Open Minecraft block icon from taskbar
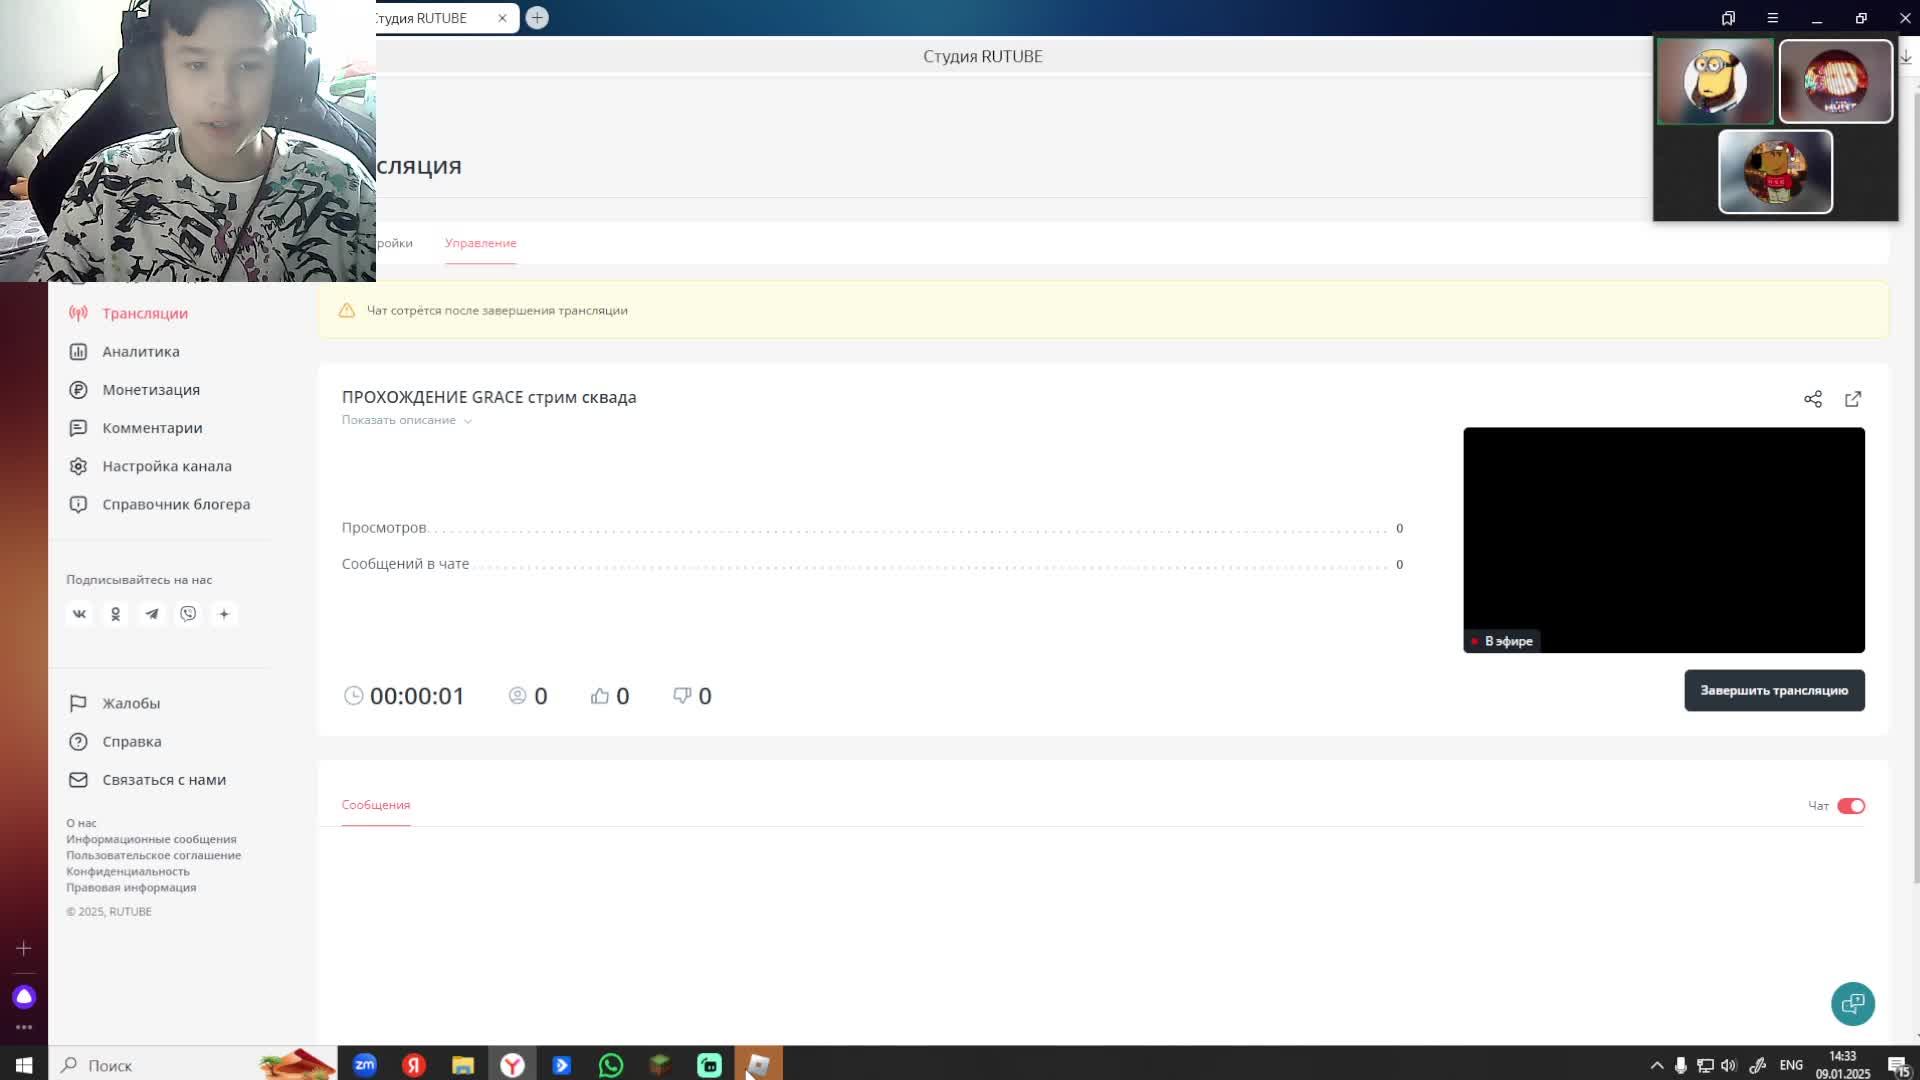This screenshot has height=1080, width=1920. point(660,1065)
